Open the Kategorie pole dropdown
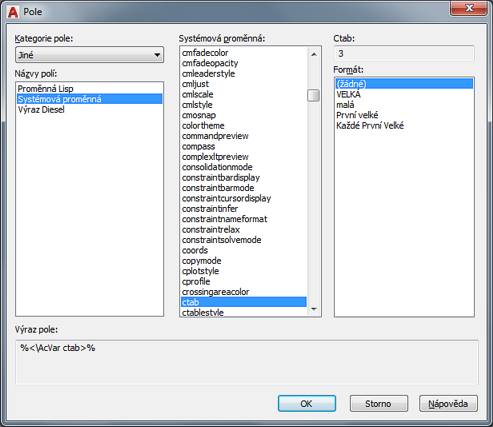493x427 pixels. click(x=89, y=55)
